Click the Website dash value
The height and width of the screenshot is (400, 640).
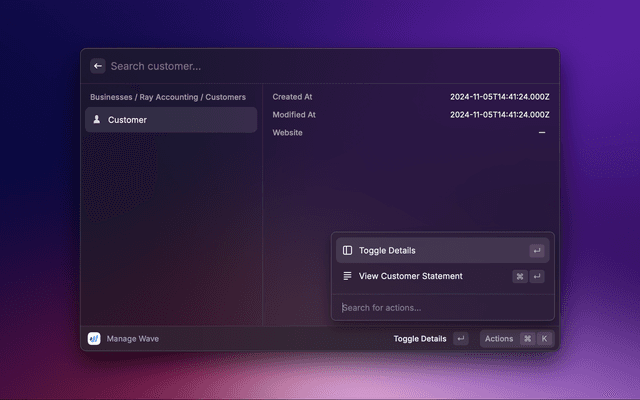pos(542,133)
